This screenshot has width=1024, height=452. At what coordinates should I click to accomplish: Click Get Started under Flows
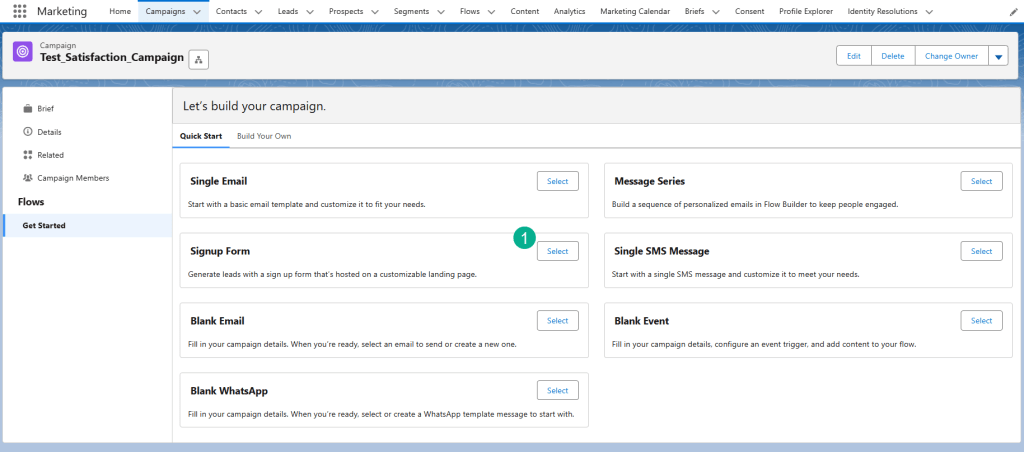(x=44, y=225)
